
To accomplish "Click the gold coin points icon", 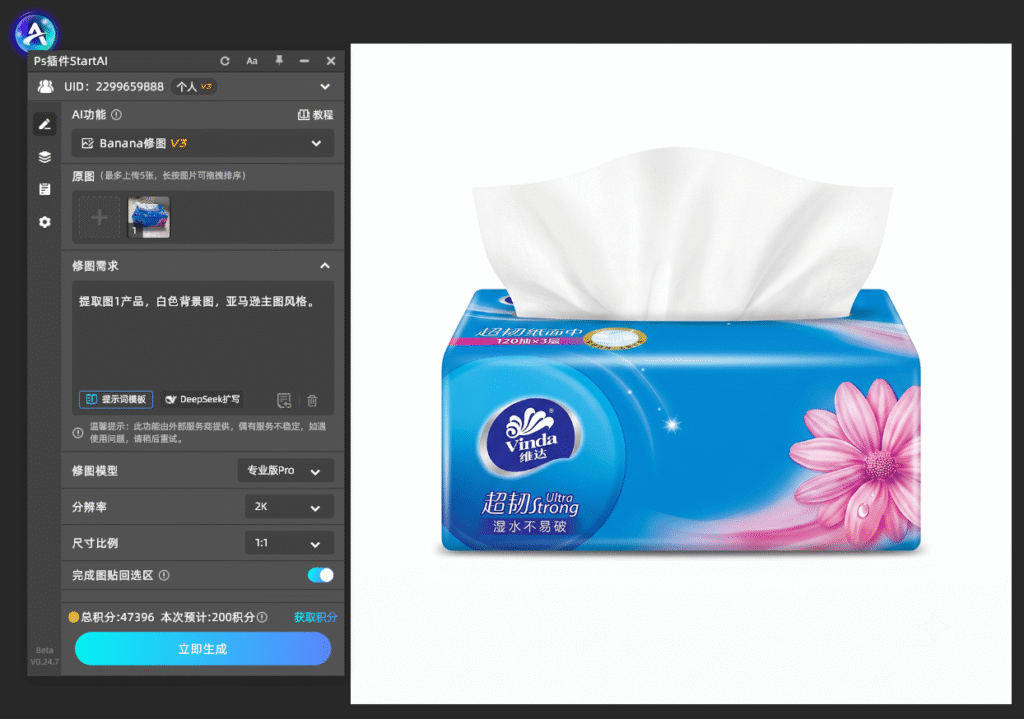I will coord(74,616).
